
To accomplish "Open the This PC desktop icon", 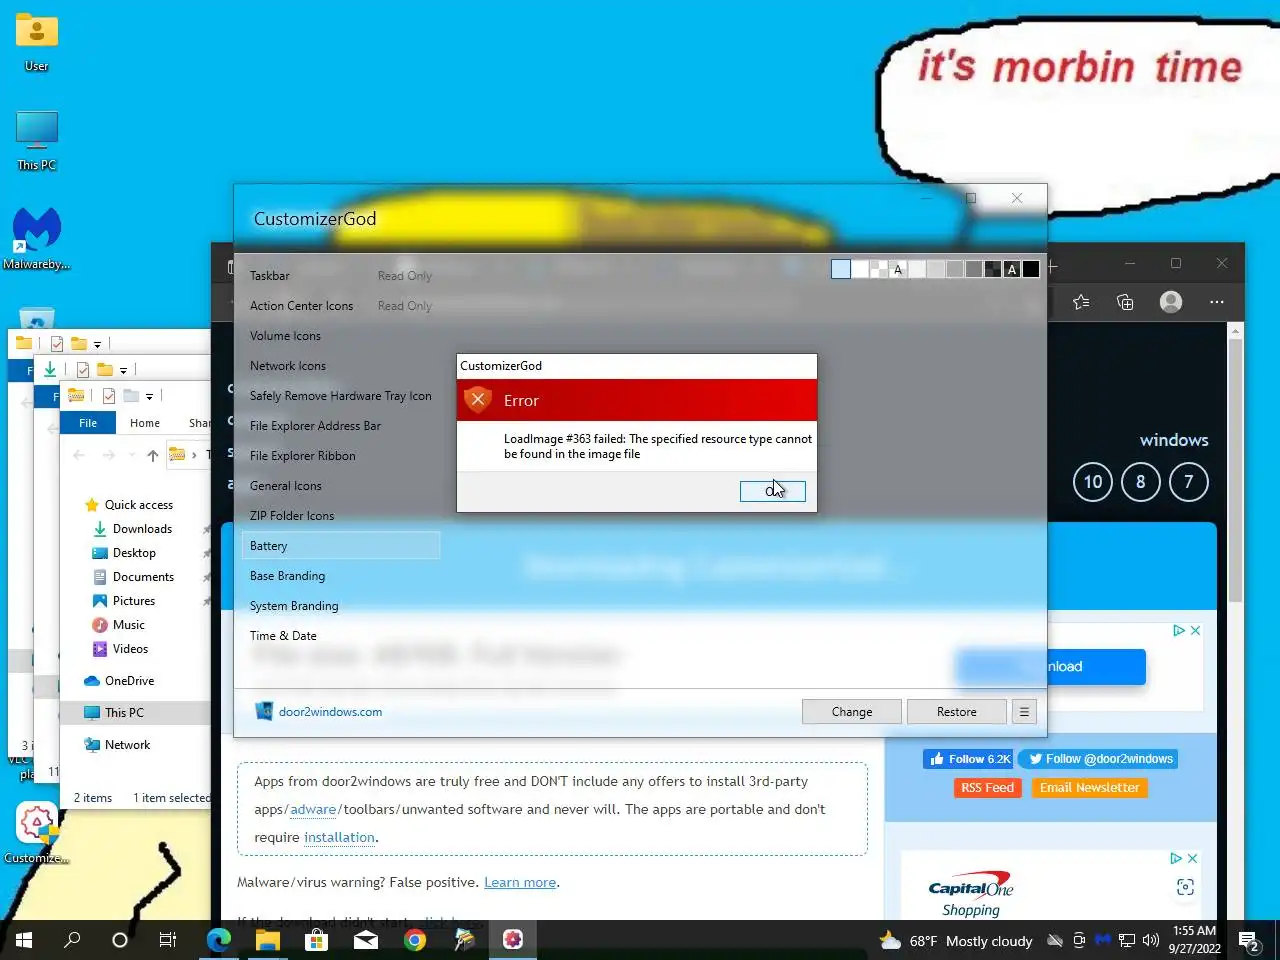I will [x=37, y=140].
